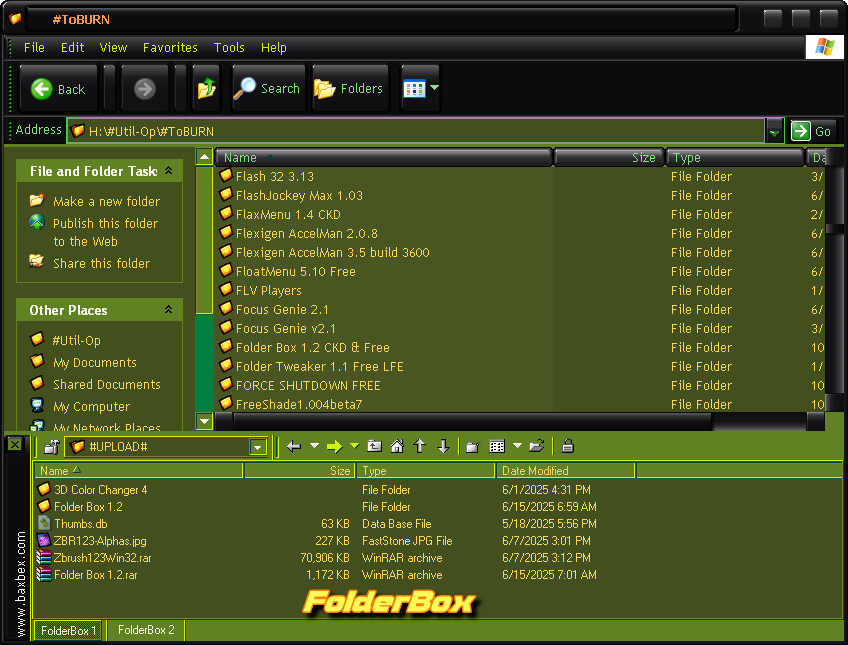Screen dimensions: 848x645
Task: Click Make a new folder link
Action: pos(107,202)
